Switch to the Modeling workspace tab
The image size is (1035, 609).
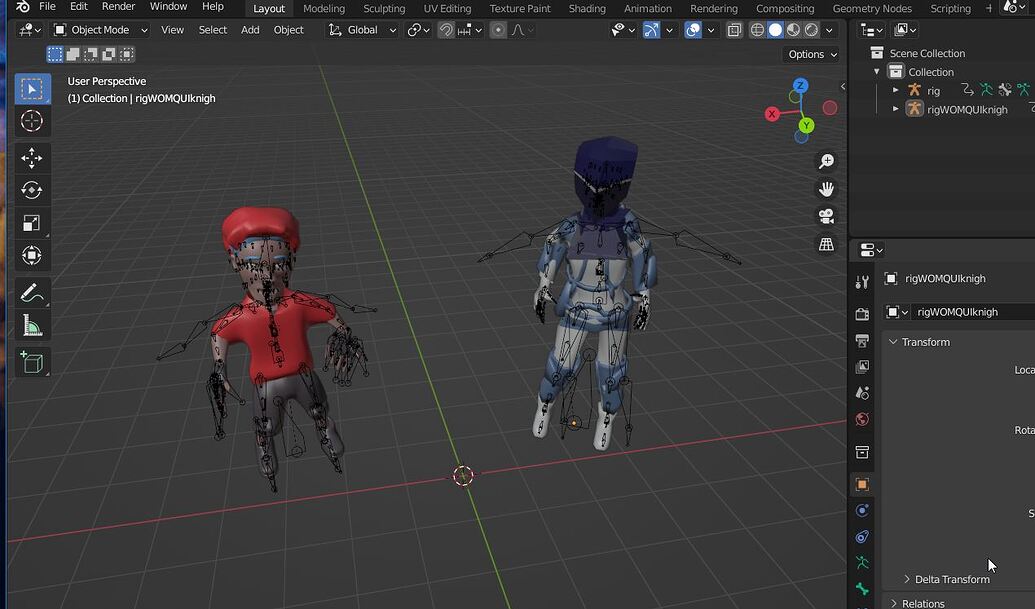pos(323,9)
